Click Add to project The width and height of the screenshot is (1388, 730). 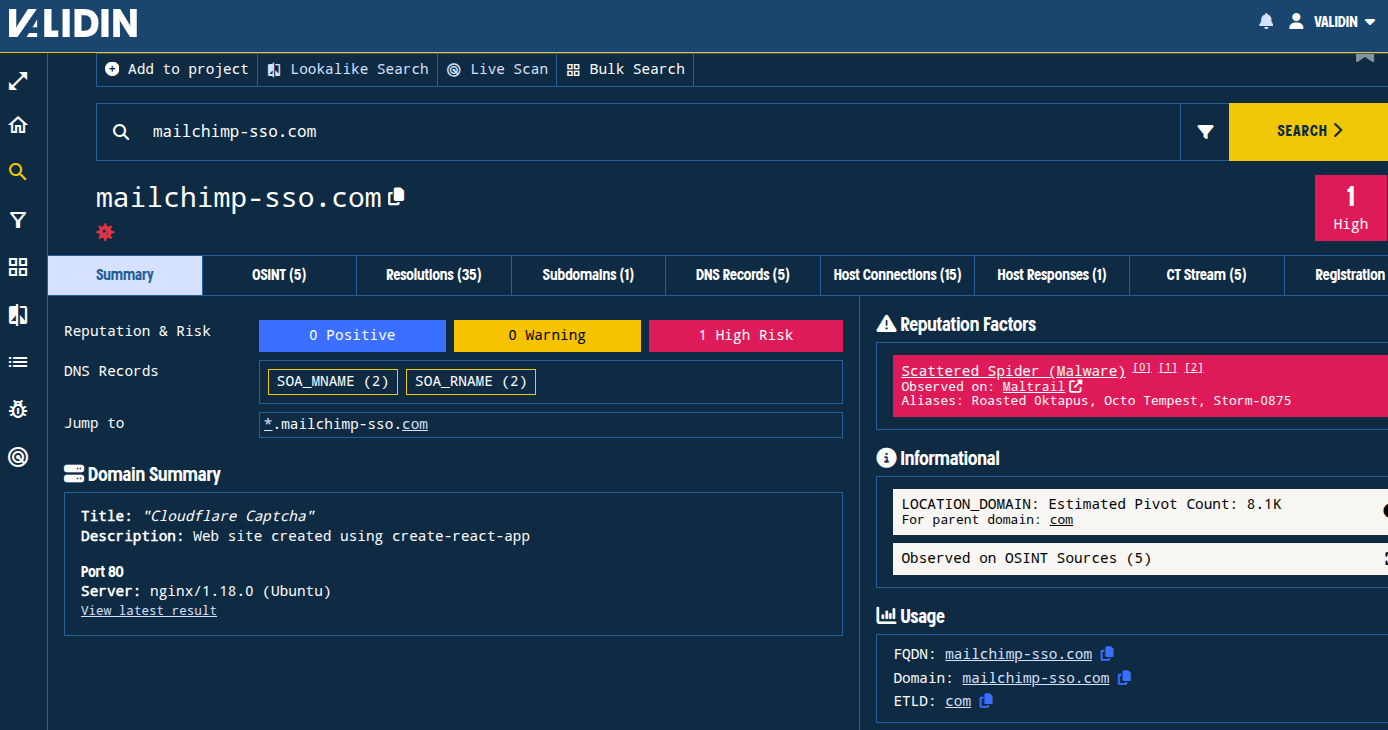coord(177,69)
